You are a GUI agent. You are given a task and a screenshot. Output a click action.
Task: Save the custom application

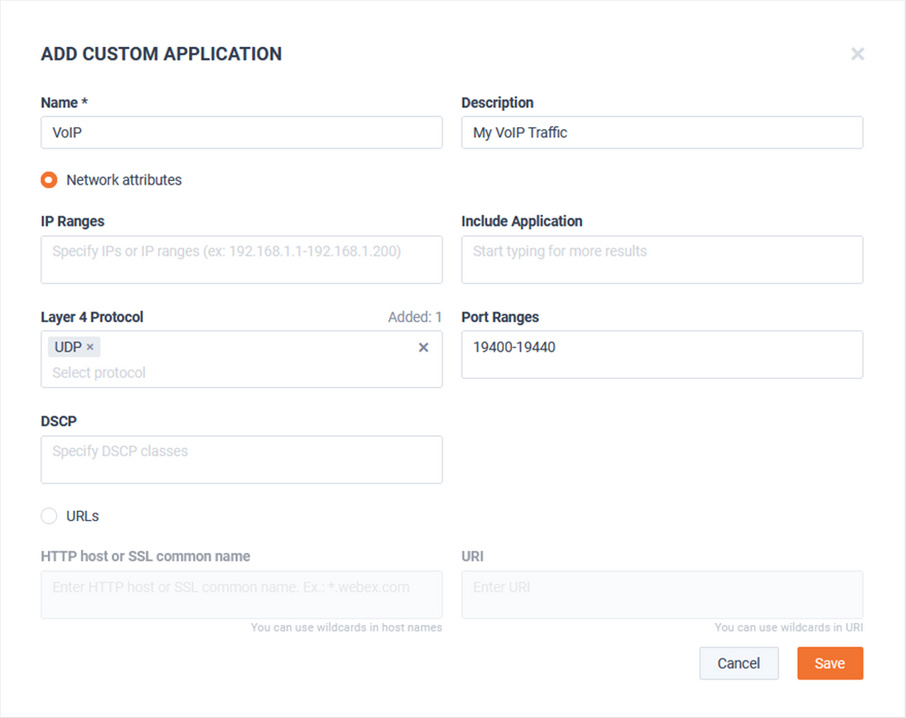point(830,663)
